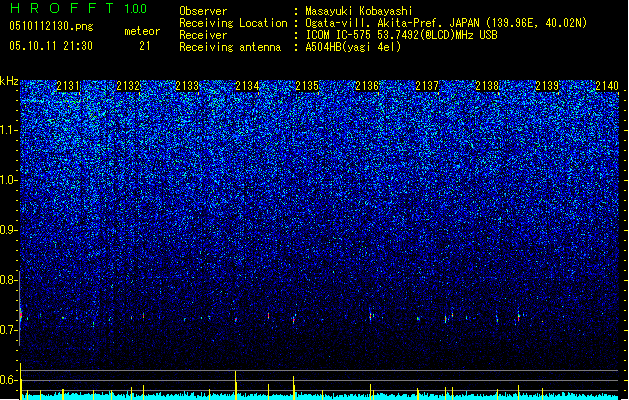
Task: Select antenna text A504HB(yagi 4el)
Action: click(x=353, y=47)
